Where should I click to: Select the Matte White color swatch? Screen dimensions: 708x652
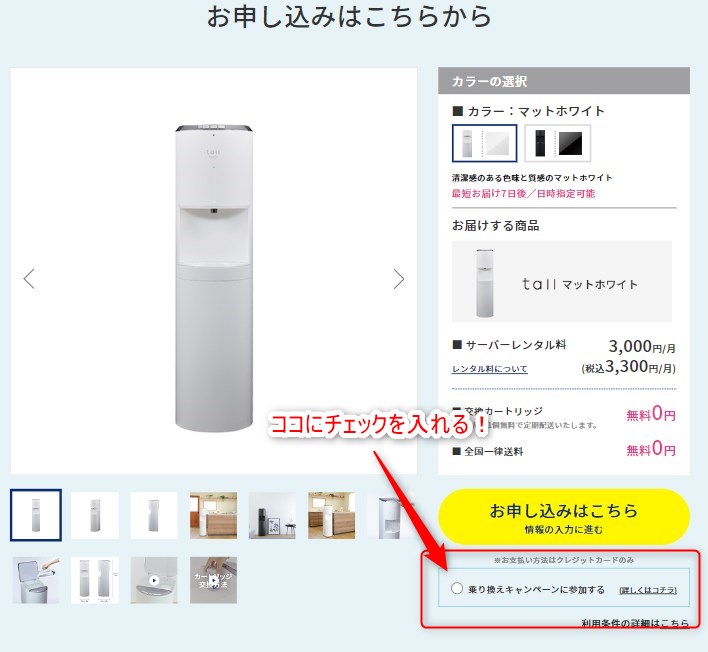point(484,143)
